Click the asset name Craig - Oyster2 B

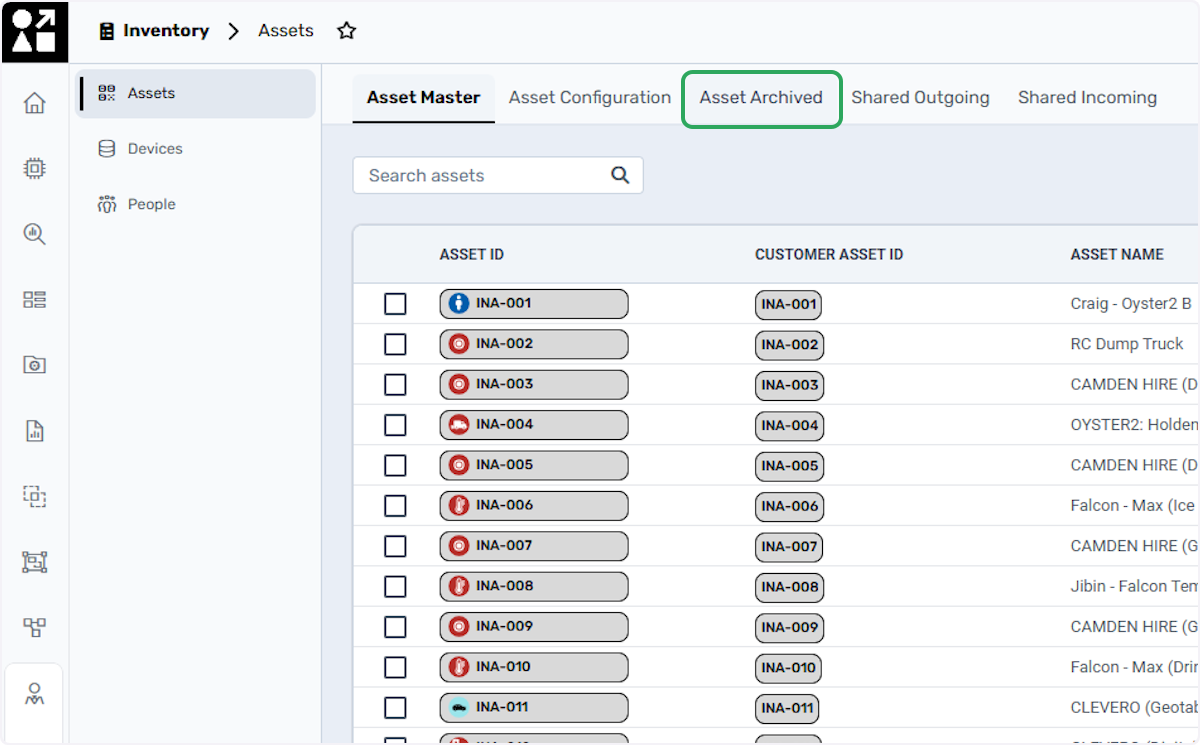pos(1131,303)
